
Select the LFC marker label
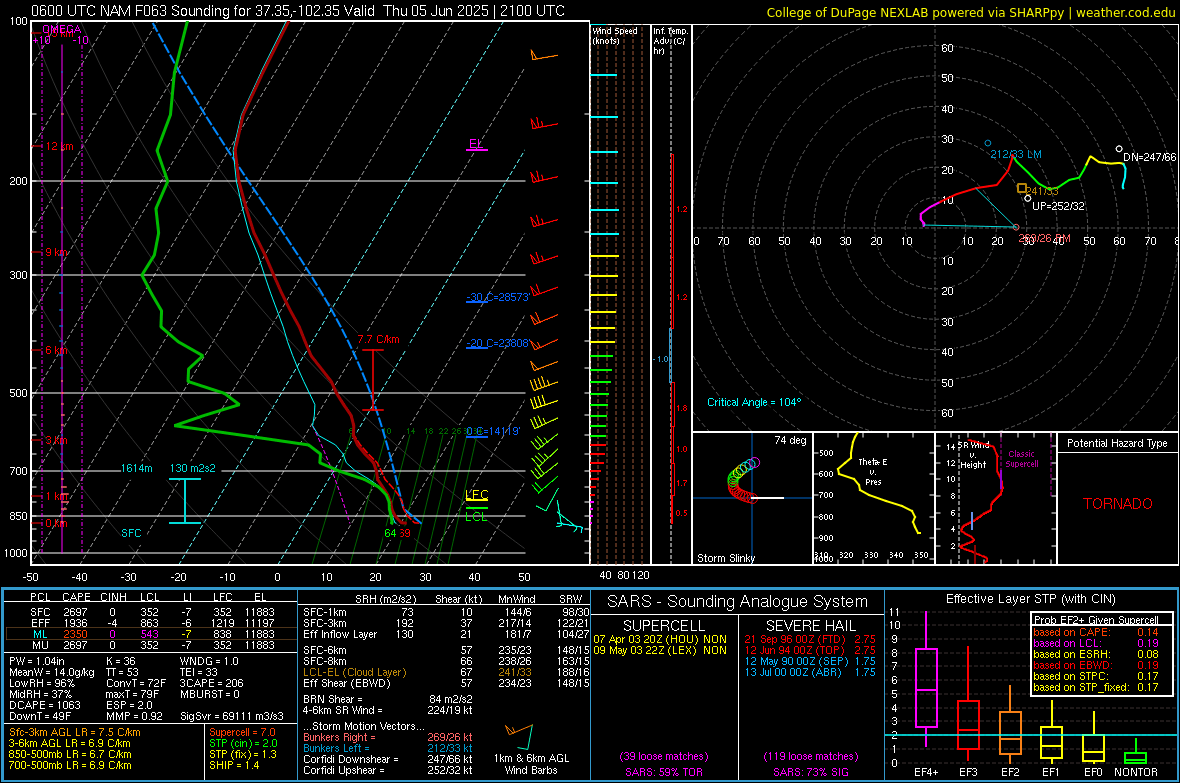(476, 495)
